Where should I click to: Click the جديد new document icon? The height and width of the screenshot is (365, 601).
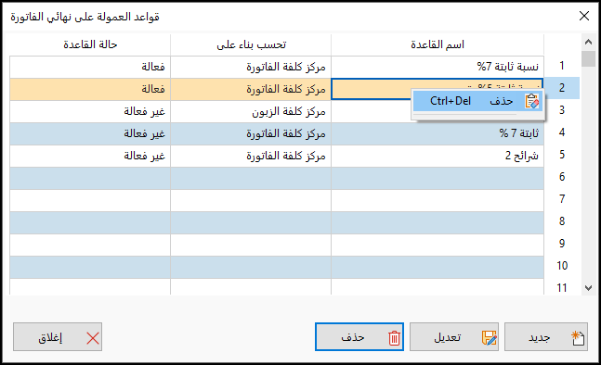click(x=578, y=338)
